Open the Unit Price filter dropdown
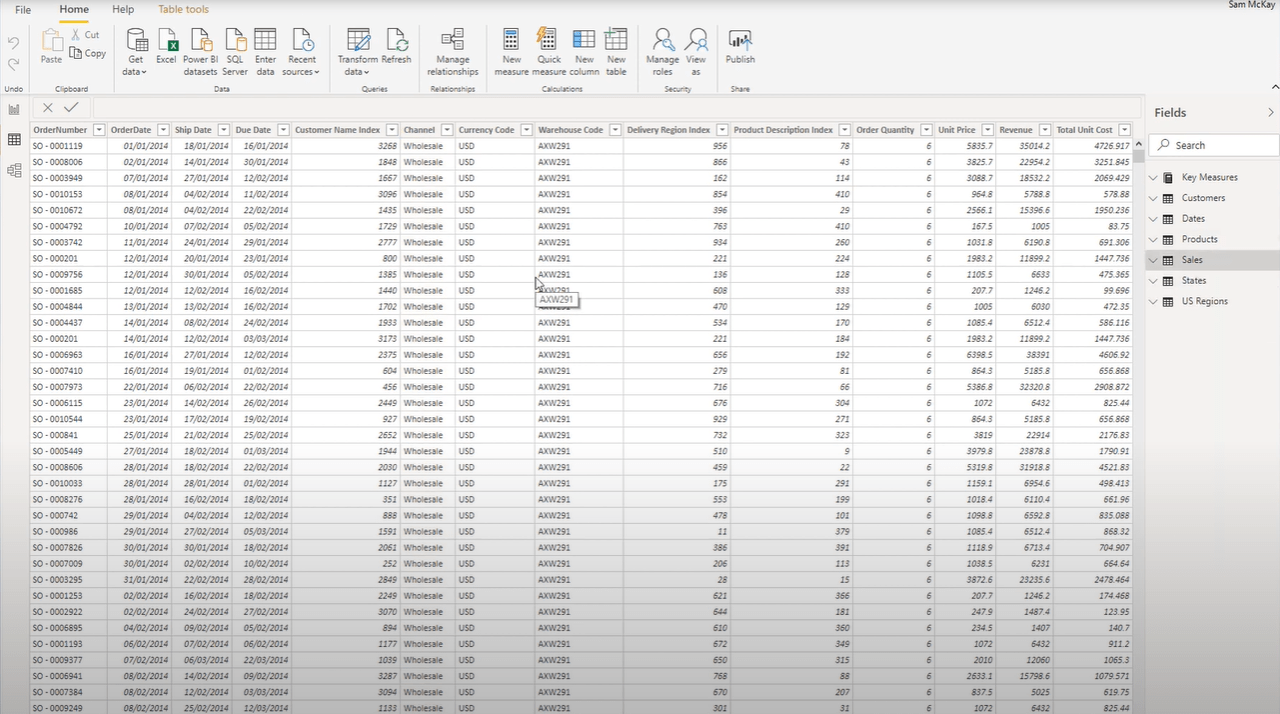The image size is (1280, 714). (x=988, y=130)
